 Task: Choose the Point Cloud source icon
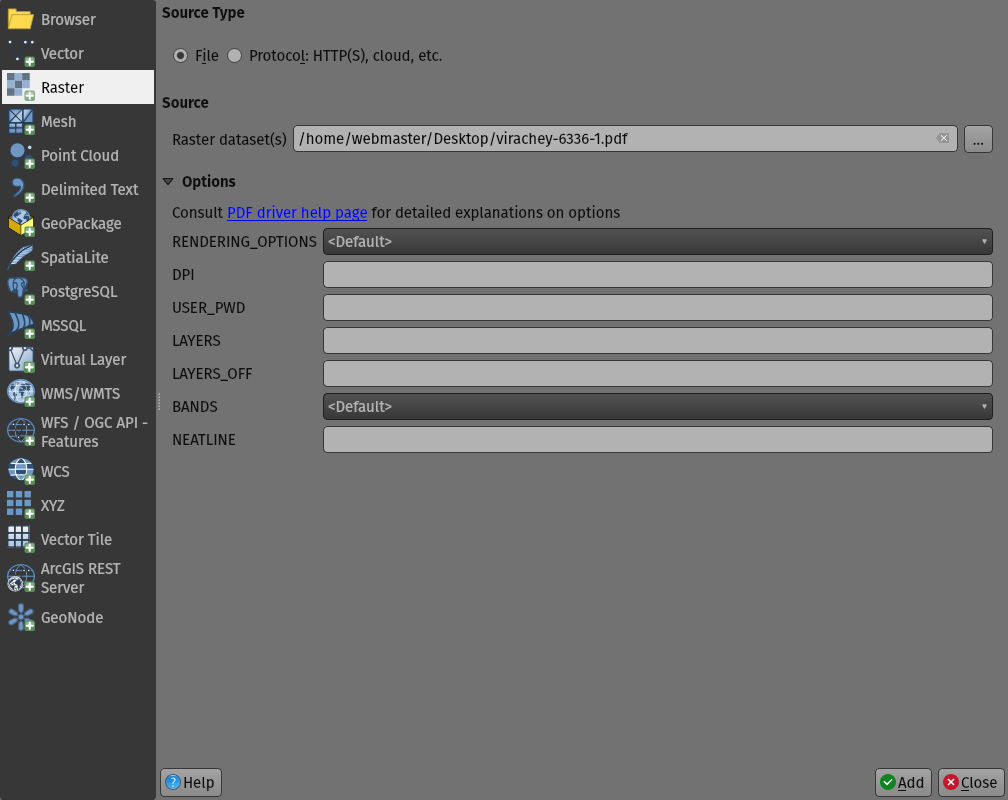pos(21,156)
